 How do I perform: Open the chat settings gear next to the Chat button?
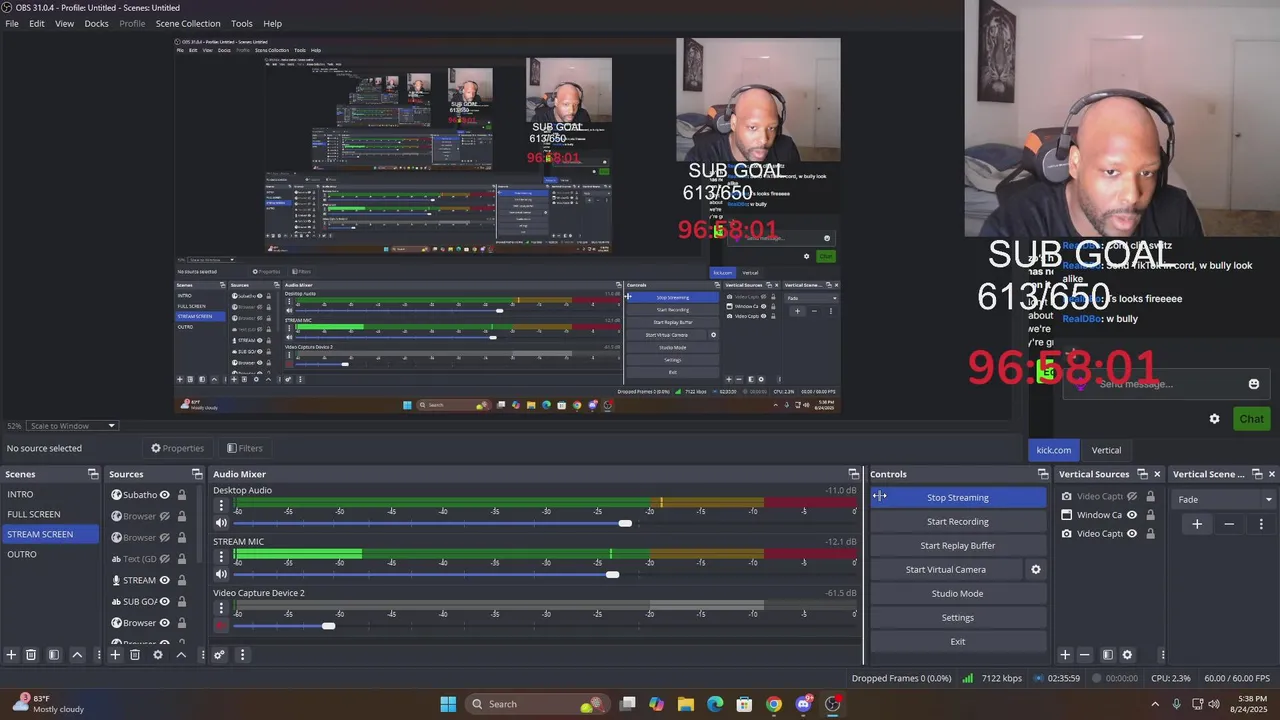(x=1215, y=419)
